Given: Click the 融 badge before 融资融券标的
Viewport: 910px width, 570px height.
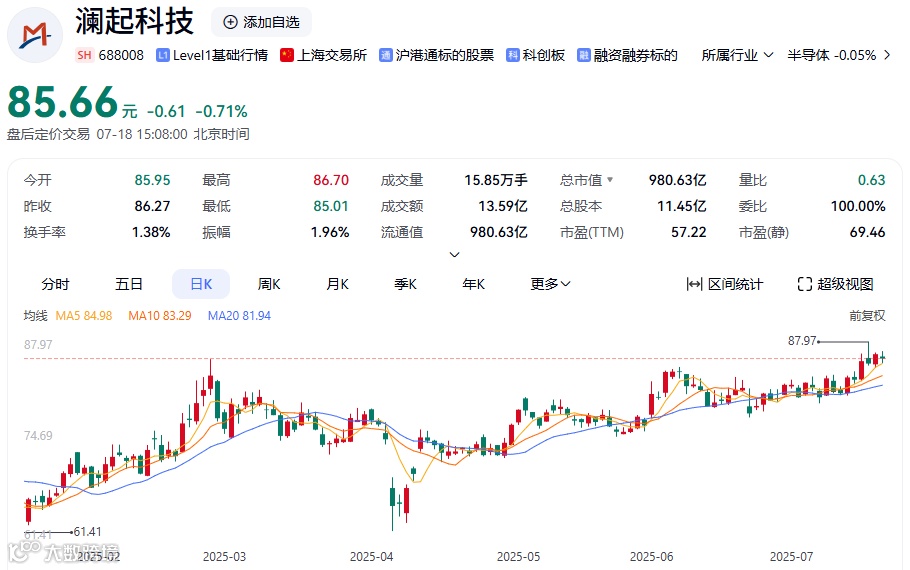Looking at the screenshot, I should coord(583,55).
